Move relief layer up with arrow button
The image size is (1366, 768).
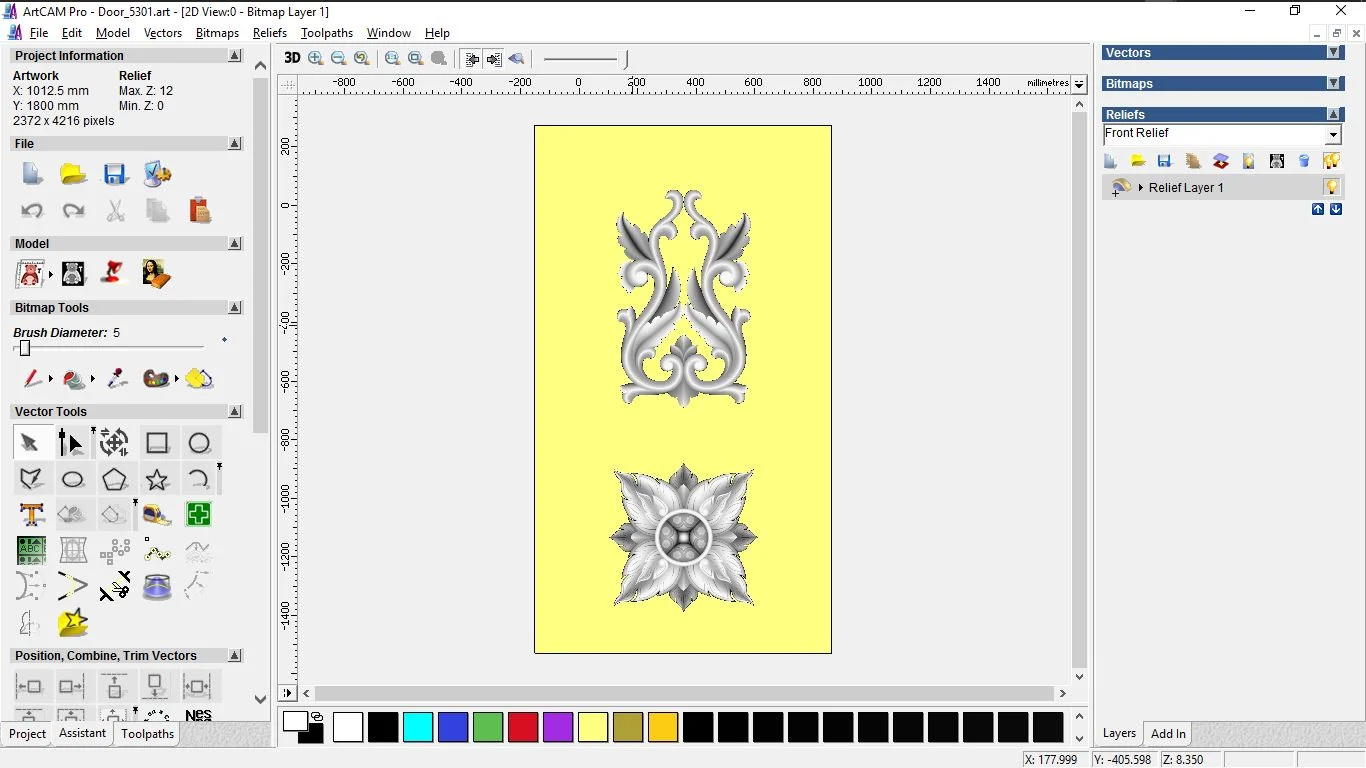click(x=1318, y=209)
